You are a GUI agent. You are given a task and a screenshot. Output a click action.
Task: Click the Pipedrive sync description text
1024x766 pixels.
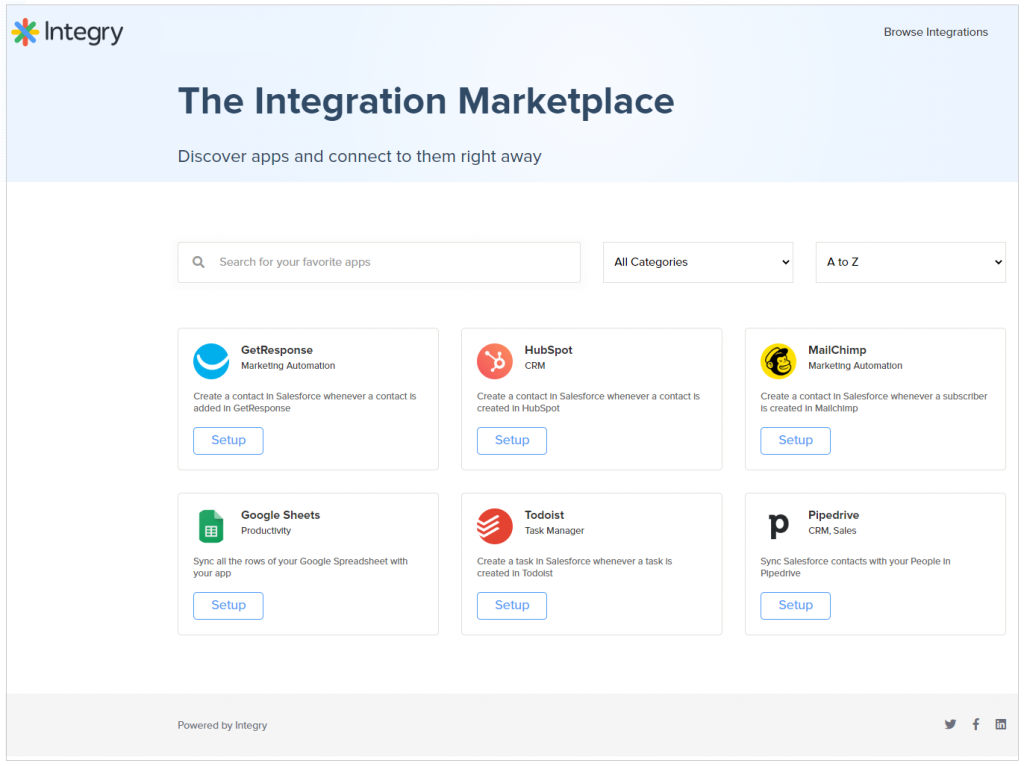(856, 567)
